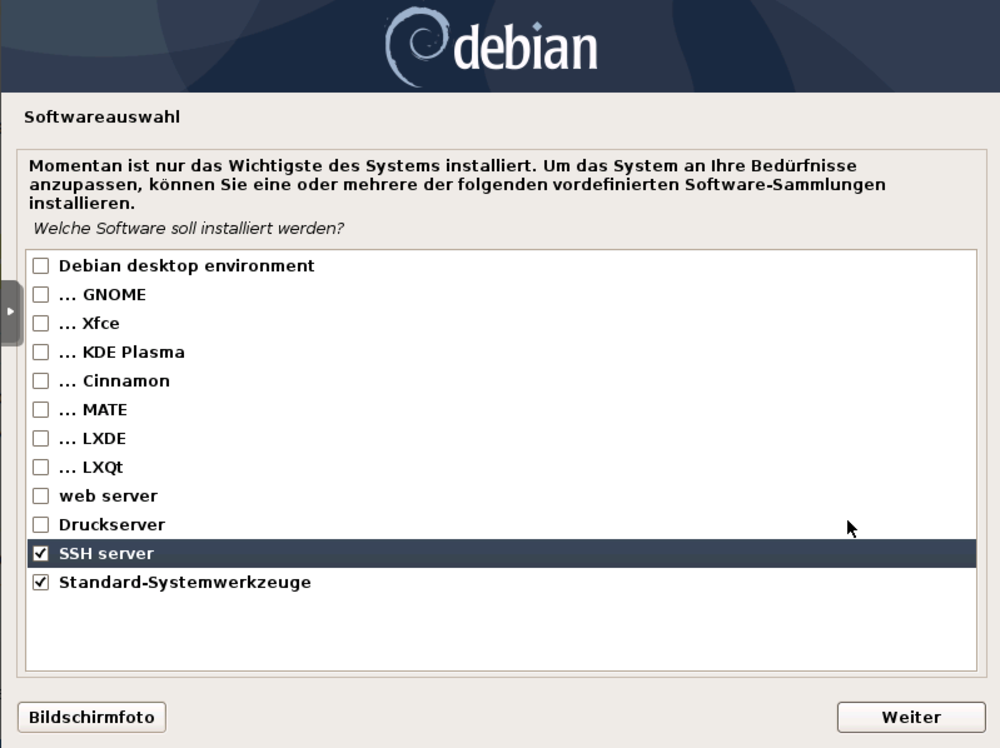Image resolution: width=1000 pixels, height=748 pixels.
Task: Click the Standard-Systemwerkzeuge label text
Action: pyautogui.click(x=185, y=582)
